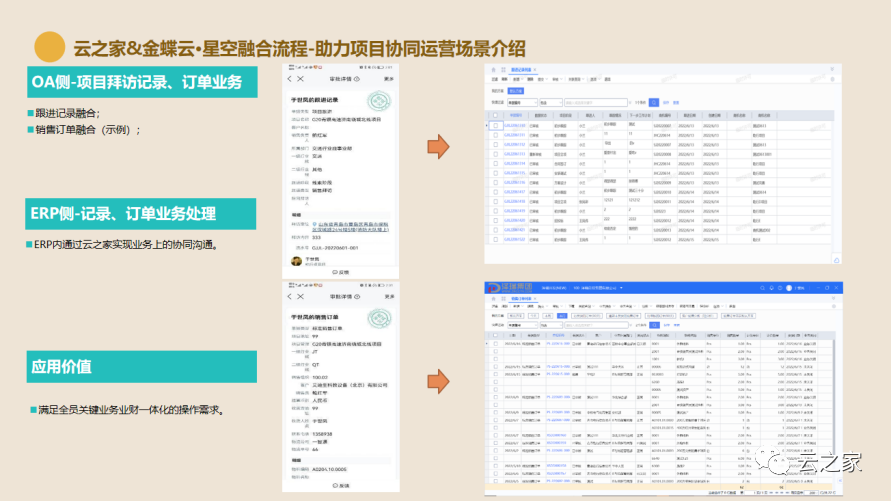Select the blue 缺省方案 filter scheme button

[516, 91]
